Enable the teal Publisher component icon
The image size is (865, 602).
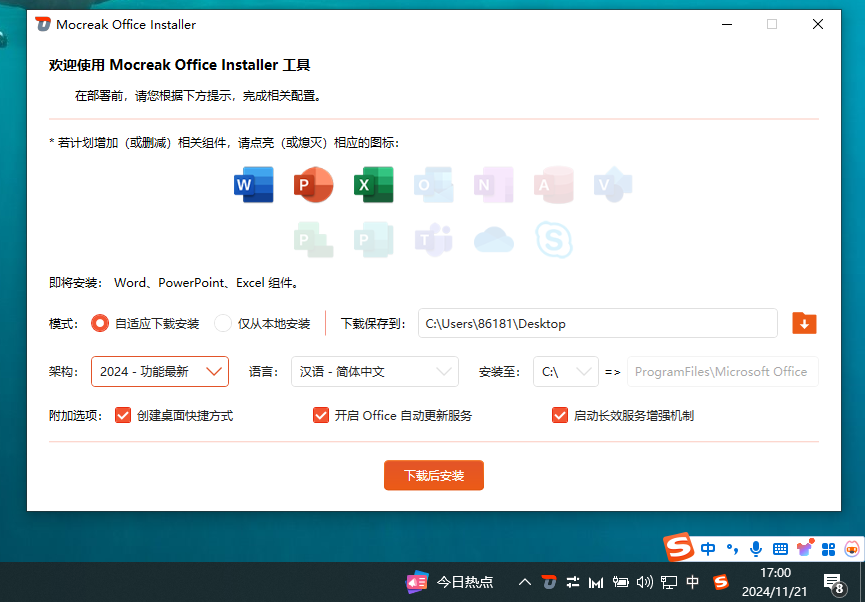373,240
